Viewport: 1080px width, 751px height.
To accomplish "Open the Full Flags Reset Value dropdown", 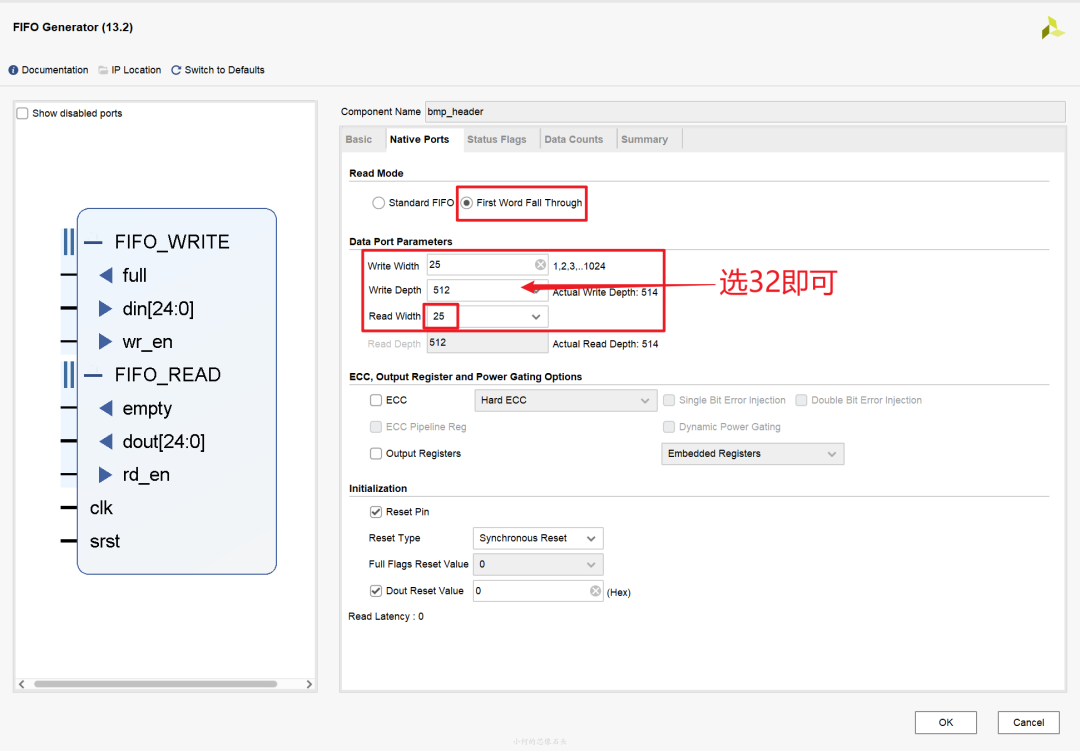I will tap(538, 564).
